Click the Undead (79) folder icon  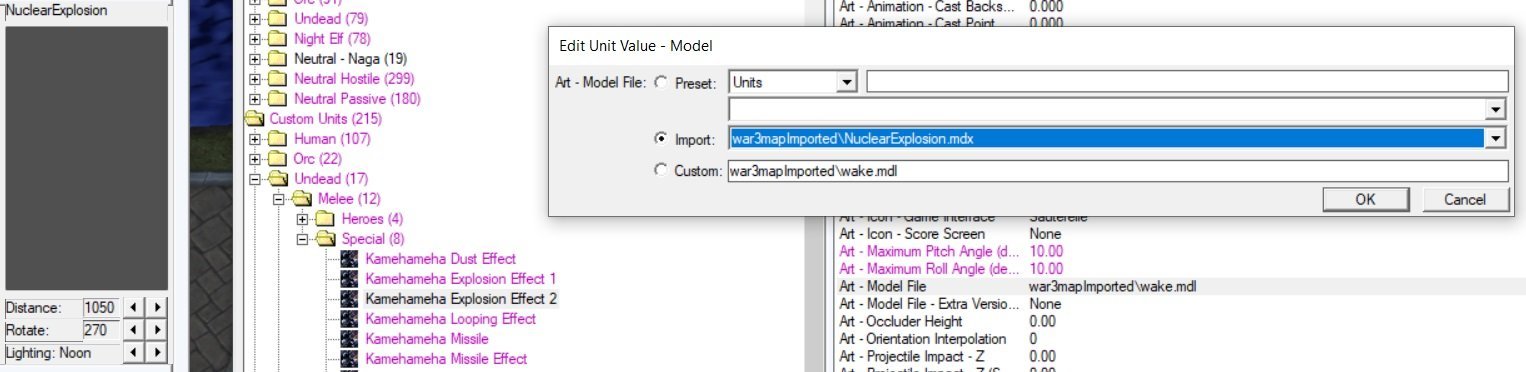coord(278,19)
